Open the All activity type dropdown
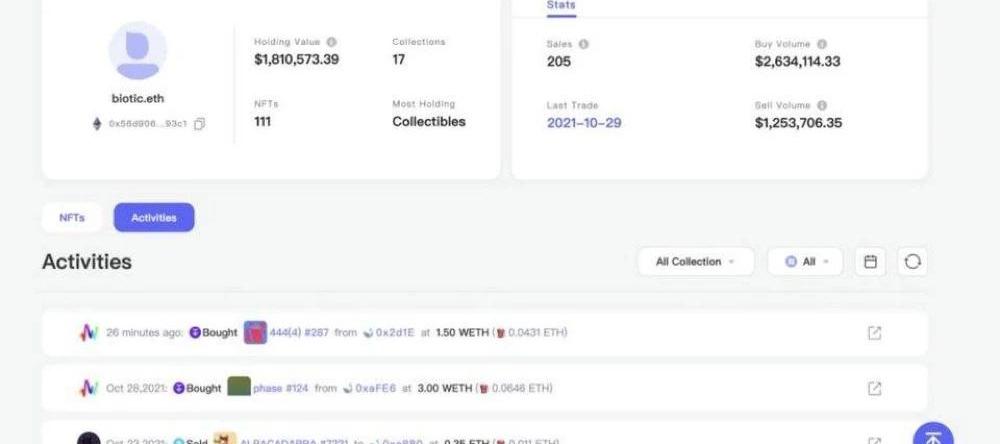Screen dimensions: 1000x444 coord(804,262)
